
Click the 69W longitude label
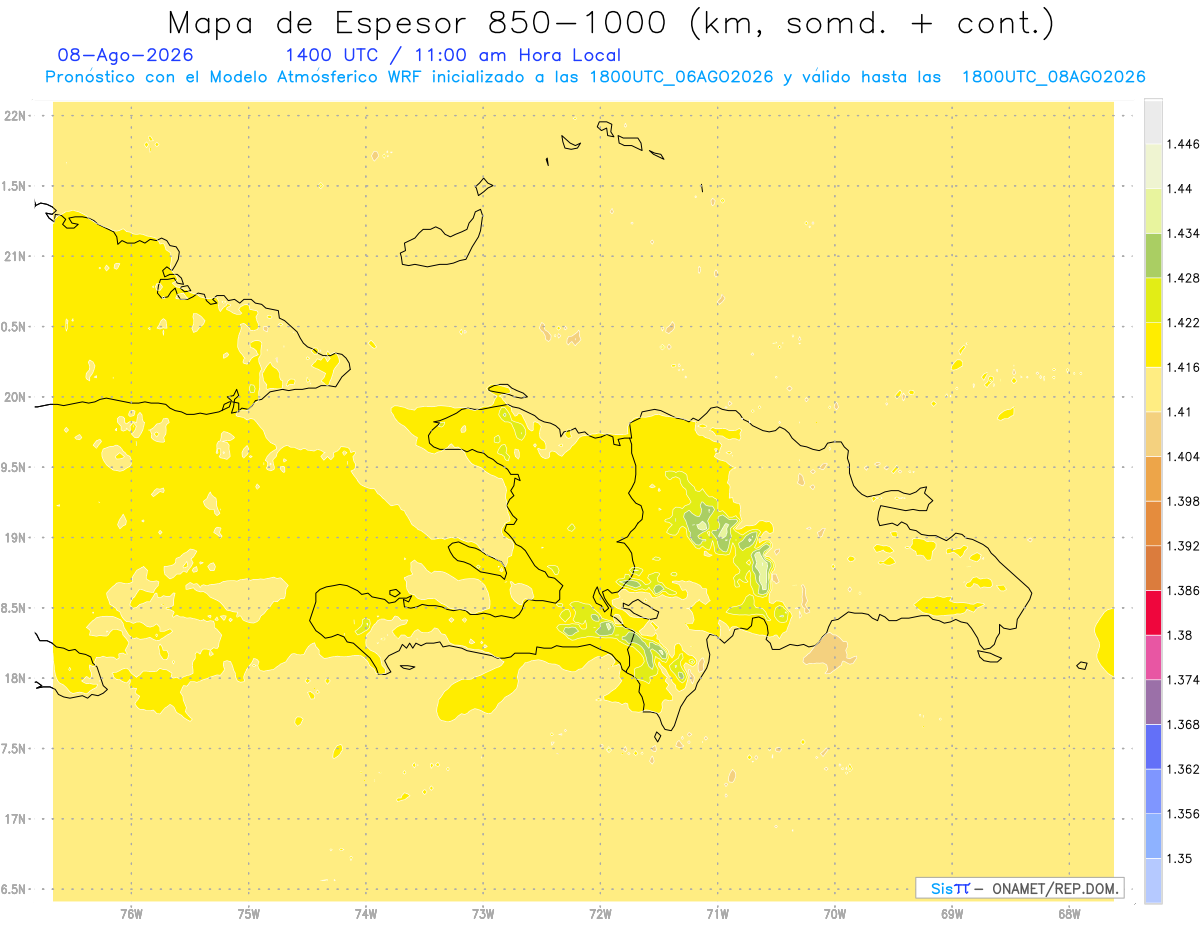coord(952,913)
